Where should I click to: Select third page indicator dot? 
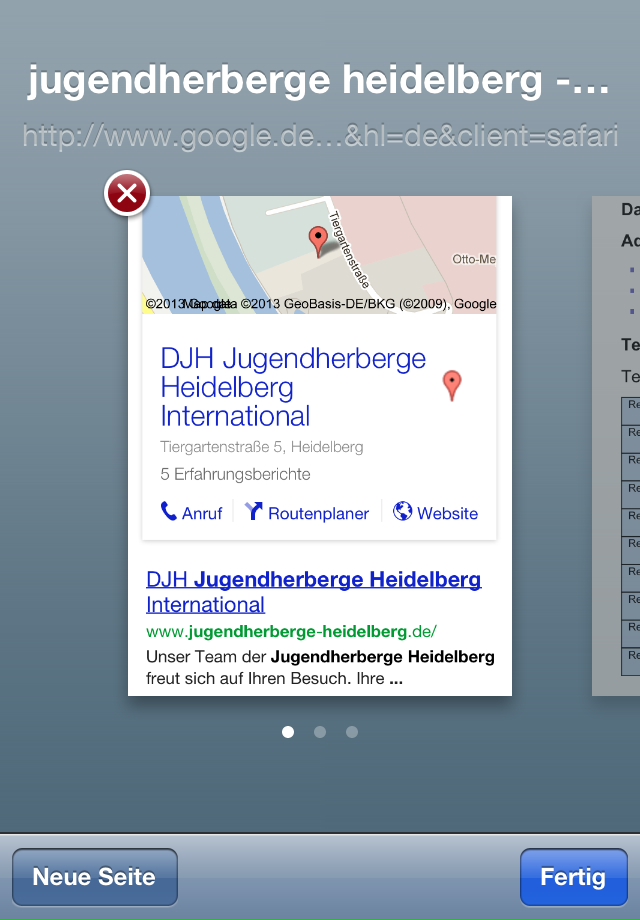[352, 732]
